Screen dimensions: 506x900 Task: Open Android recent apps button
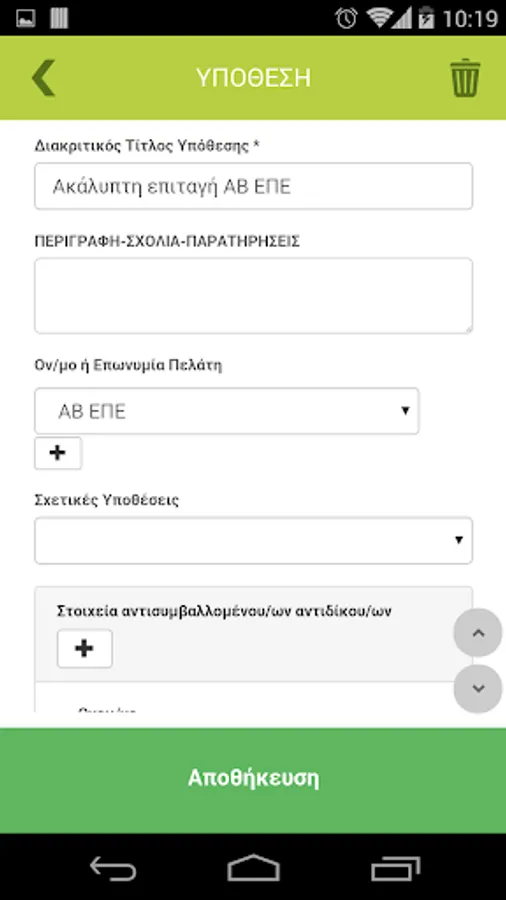396,868
